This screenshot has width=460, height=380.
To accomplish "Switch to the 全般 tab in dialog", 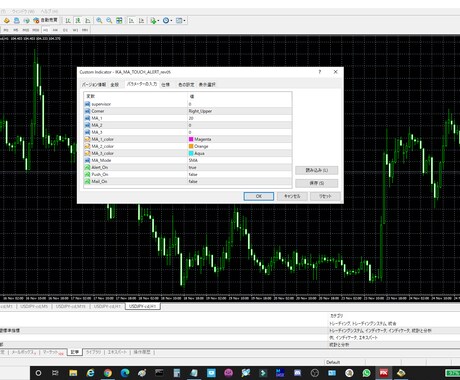I will (x=115, y=84).
